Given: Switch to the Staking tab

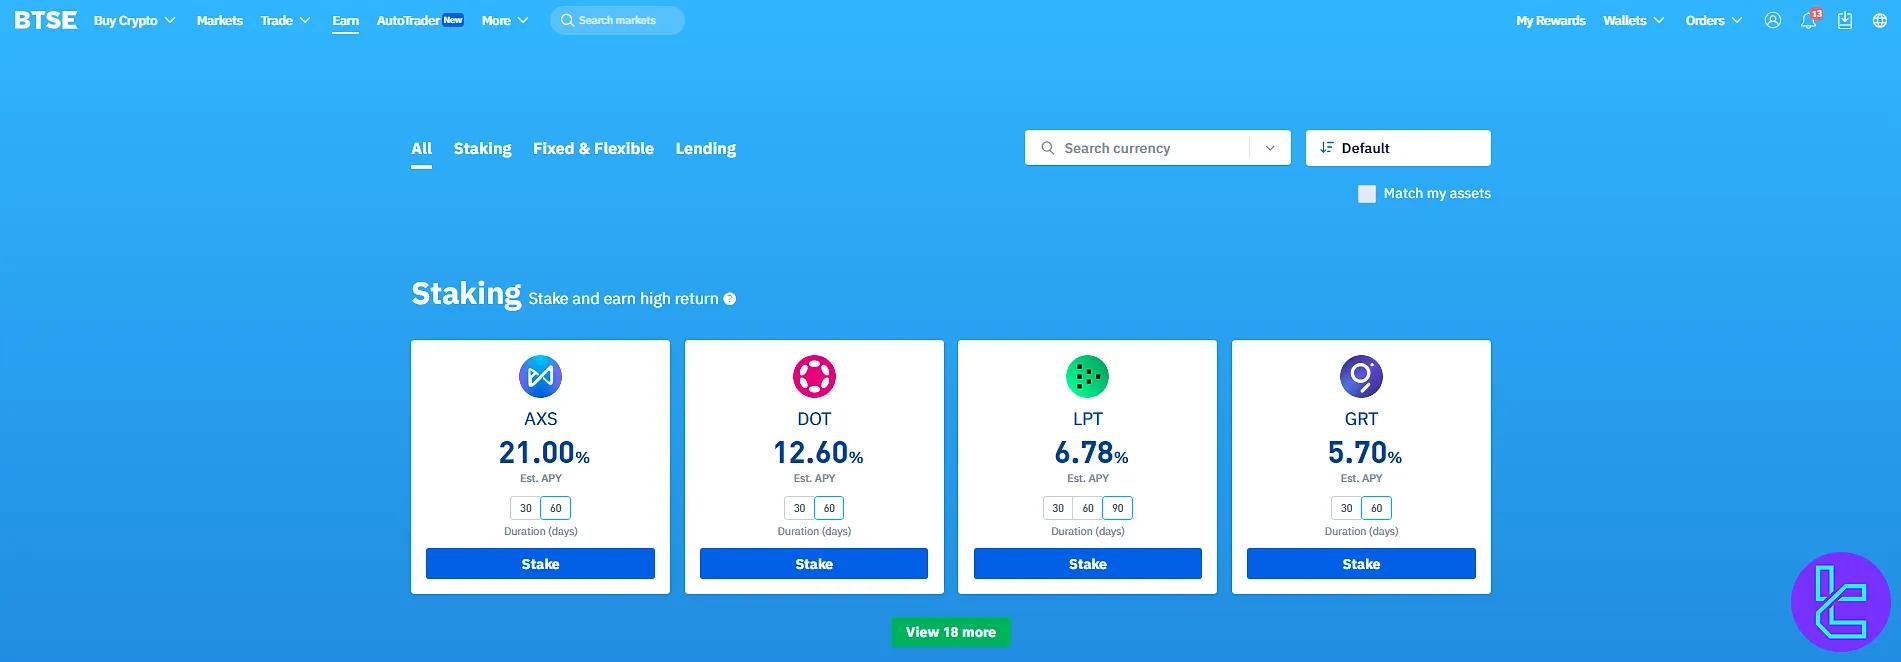Looking at the screenshot, I should pyautogui.click(x=483, y=149).
